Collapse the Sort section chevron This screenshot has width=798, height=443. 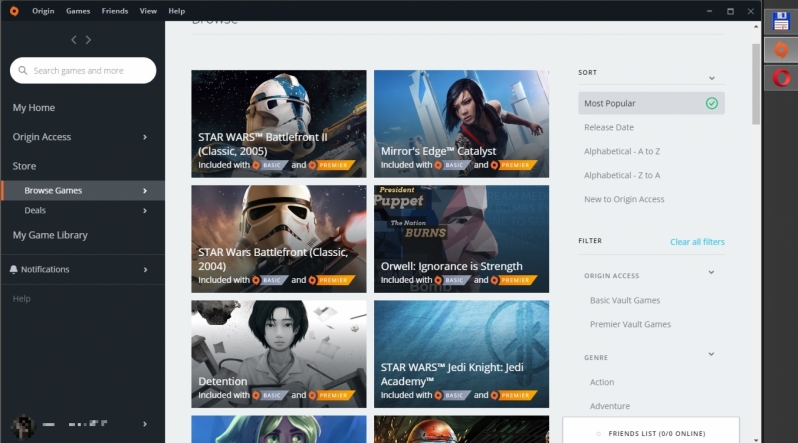711,78
